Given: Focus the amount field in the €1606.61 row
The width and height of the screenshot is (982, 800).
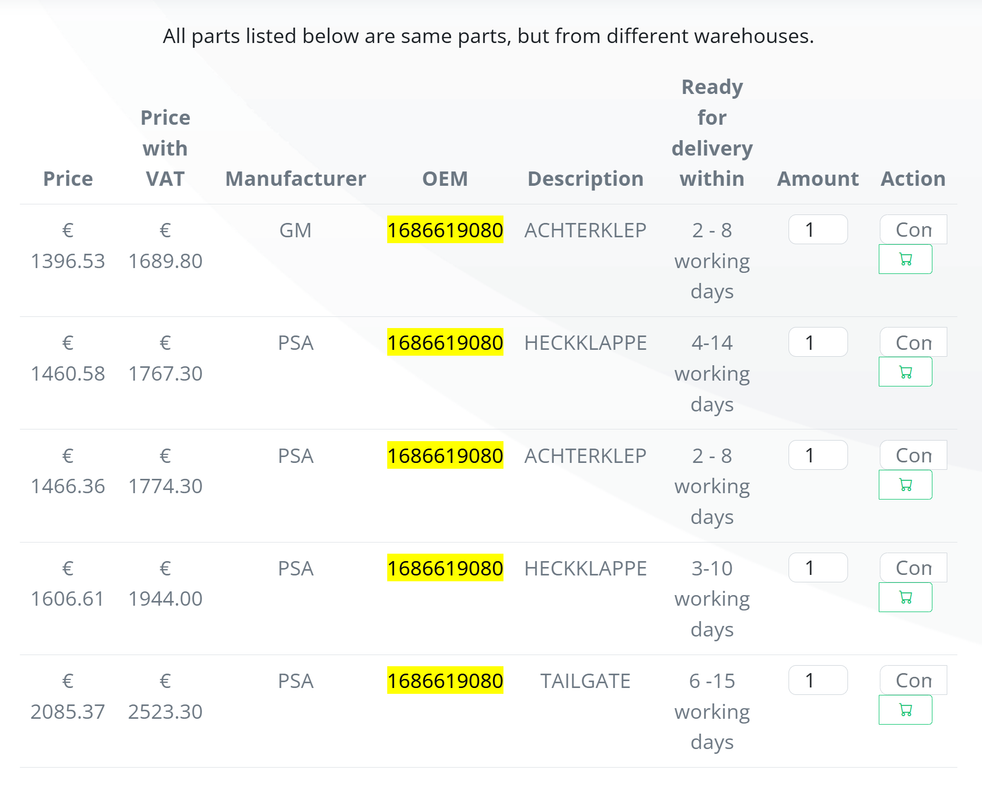Looking at the screenshot, I should pyautogui.click(x=818, y=568).
